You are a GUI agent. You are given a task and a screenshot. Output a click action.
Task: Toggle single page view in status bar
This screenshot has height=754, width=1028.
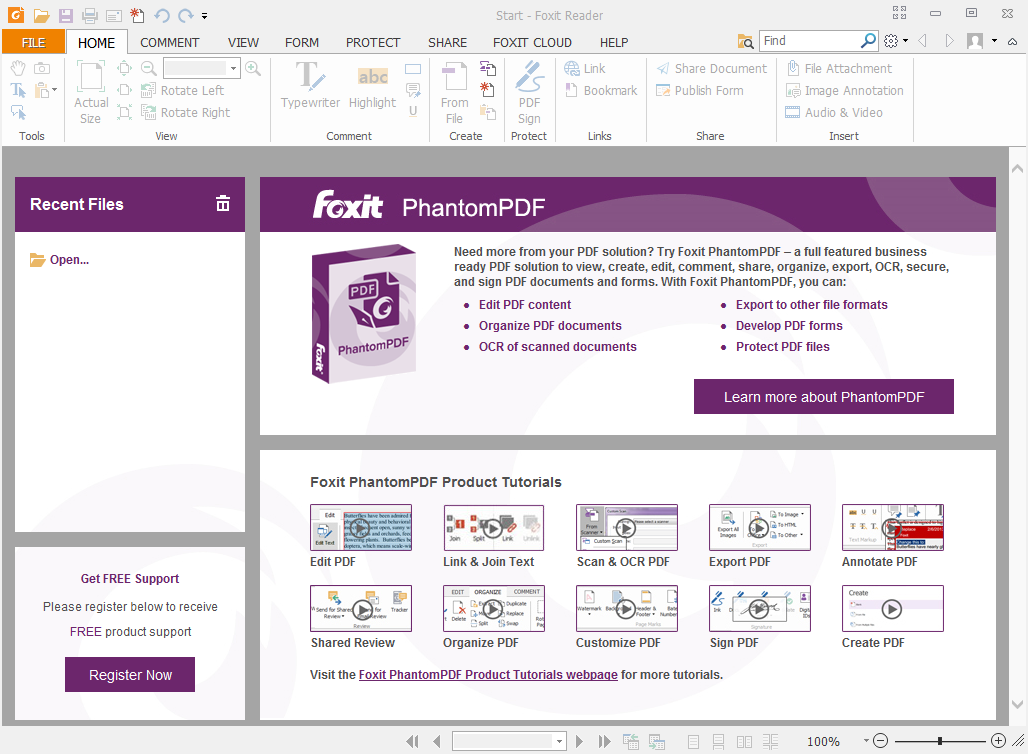point(693,742)
